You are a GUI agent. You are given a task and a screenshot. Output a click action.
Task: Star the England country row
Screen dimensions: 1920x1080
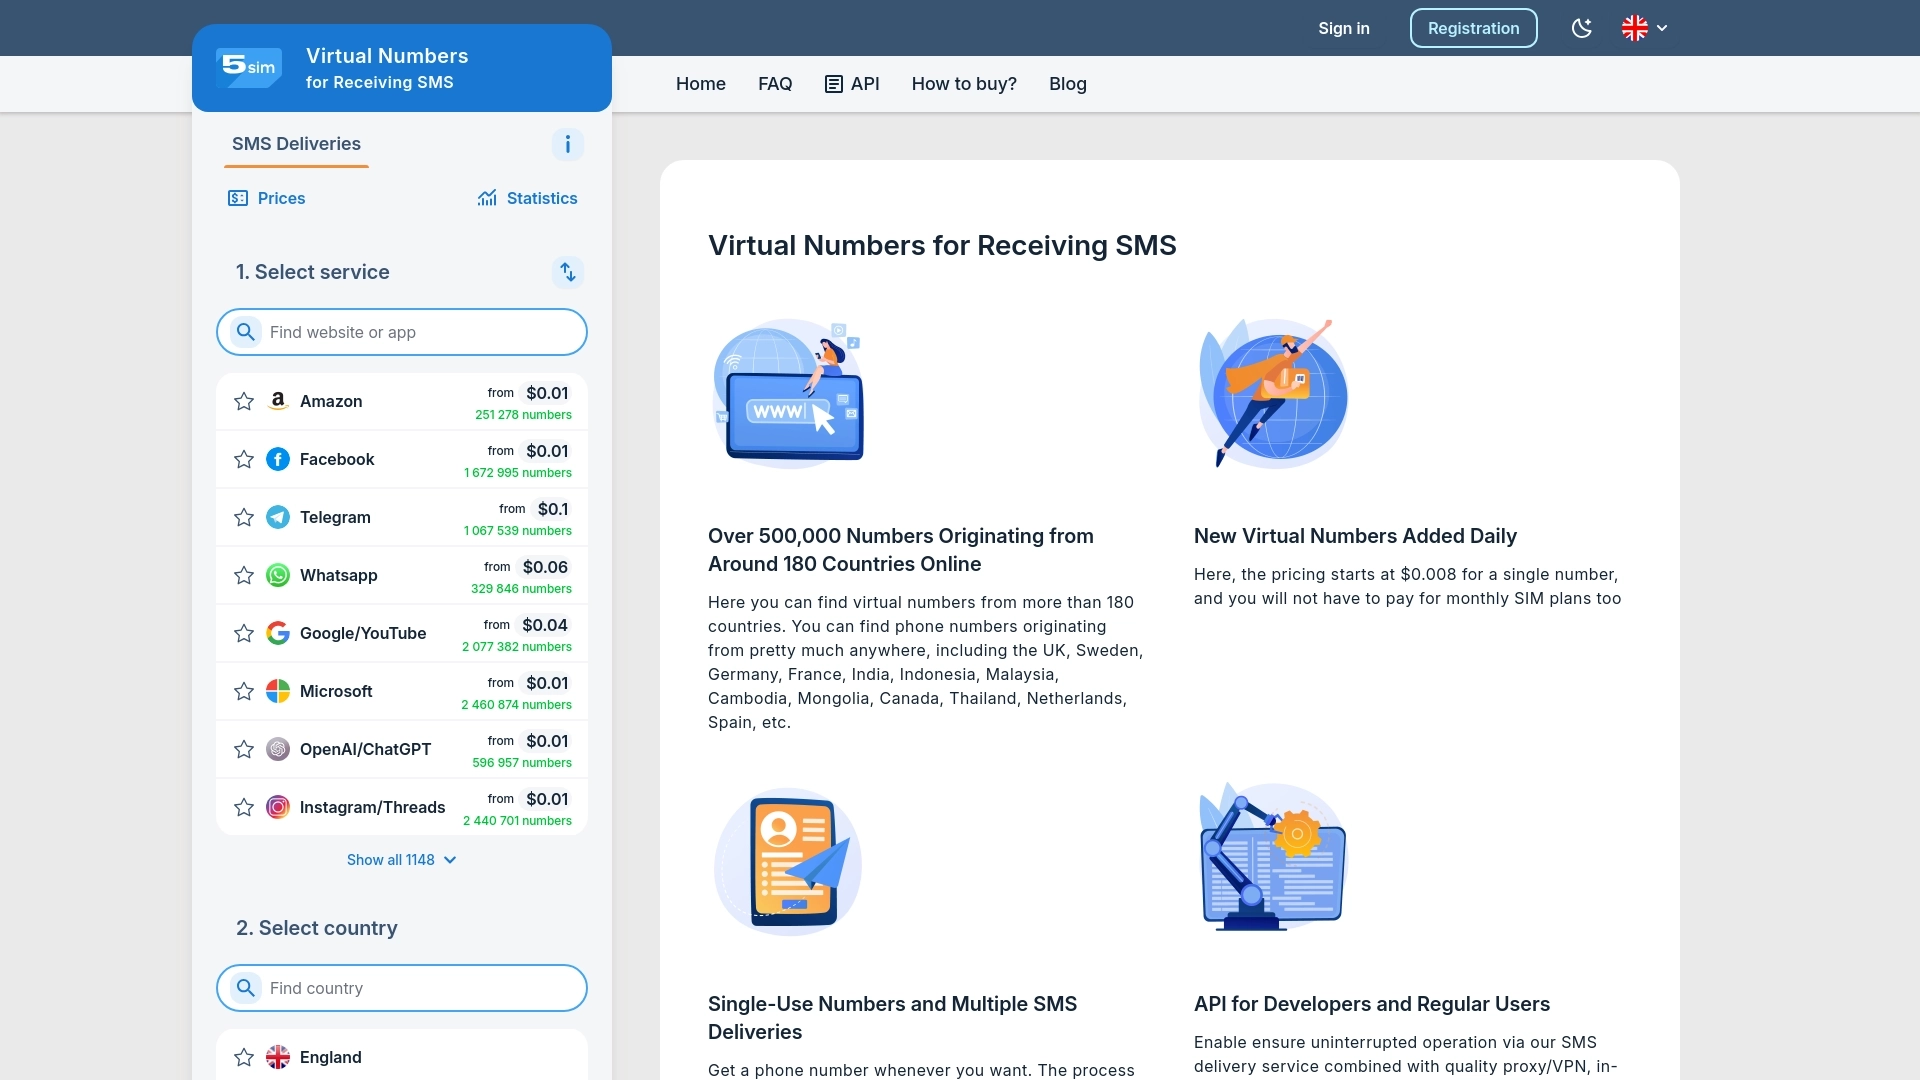tap(244, 1057)
